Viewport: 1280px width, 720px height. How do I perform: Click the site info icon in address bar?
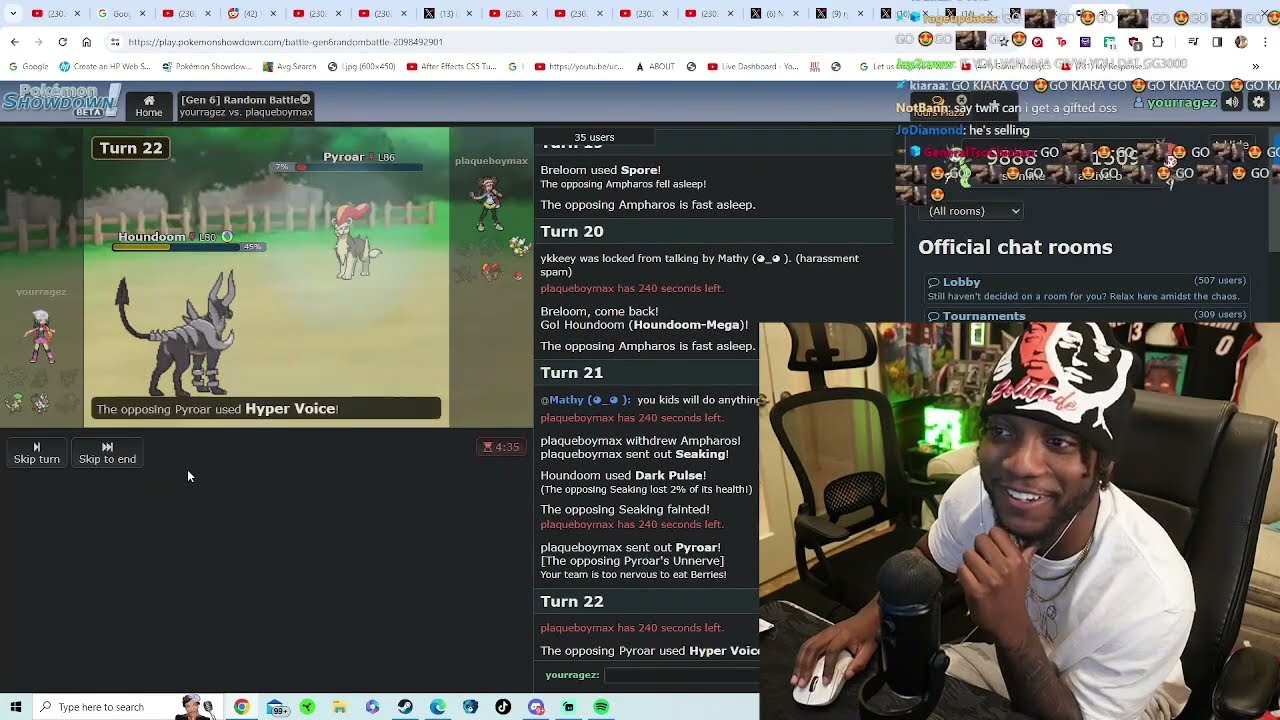pos(115,42)
